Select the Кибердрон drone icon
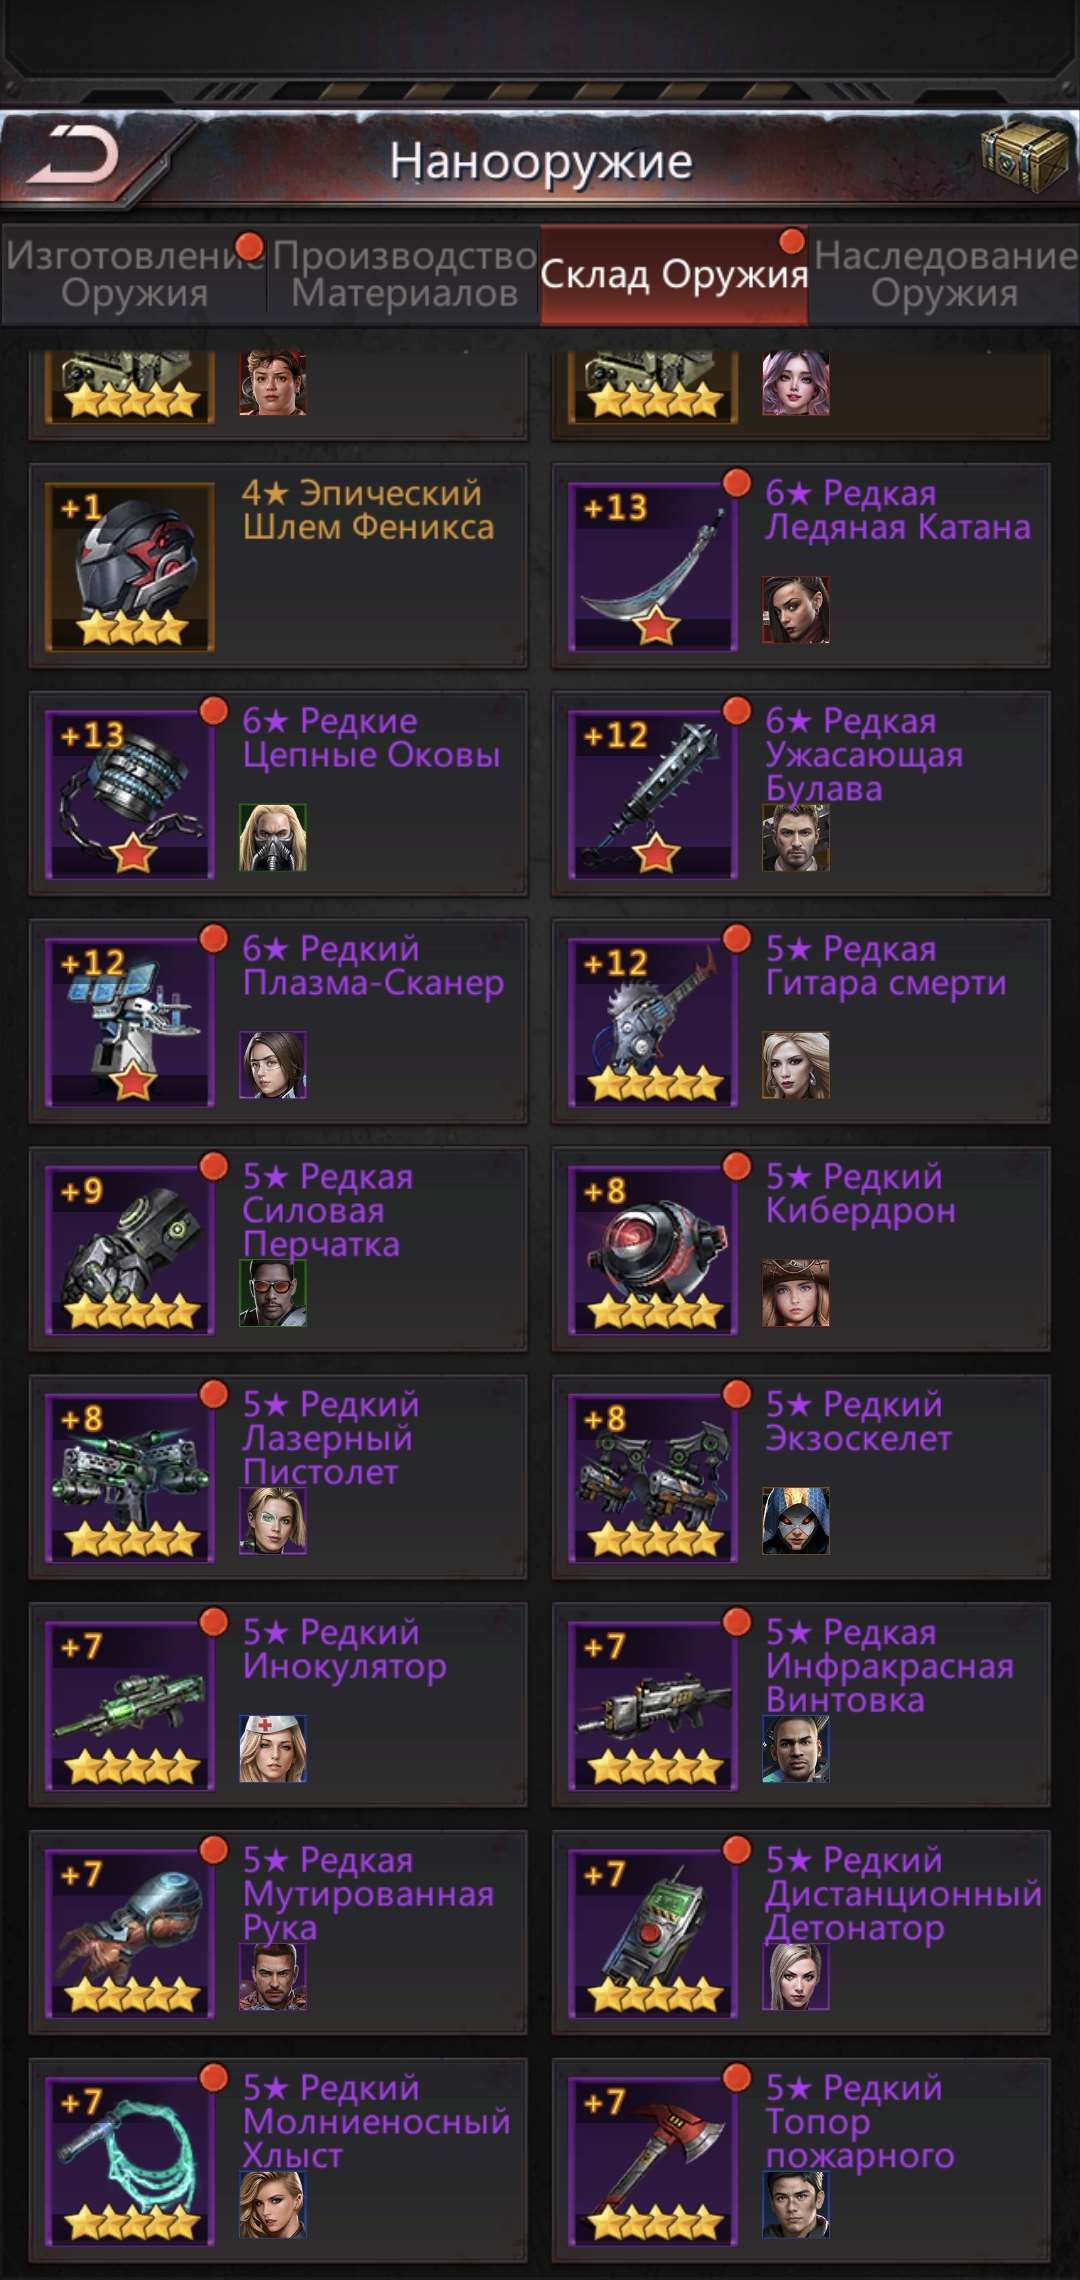The image size is (1080, 2280). coord(653,1251)
